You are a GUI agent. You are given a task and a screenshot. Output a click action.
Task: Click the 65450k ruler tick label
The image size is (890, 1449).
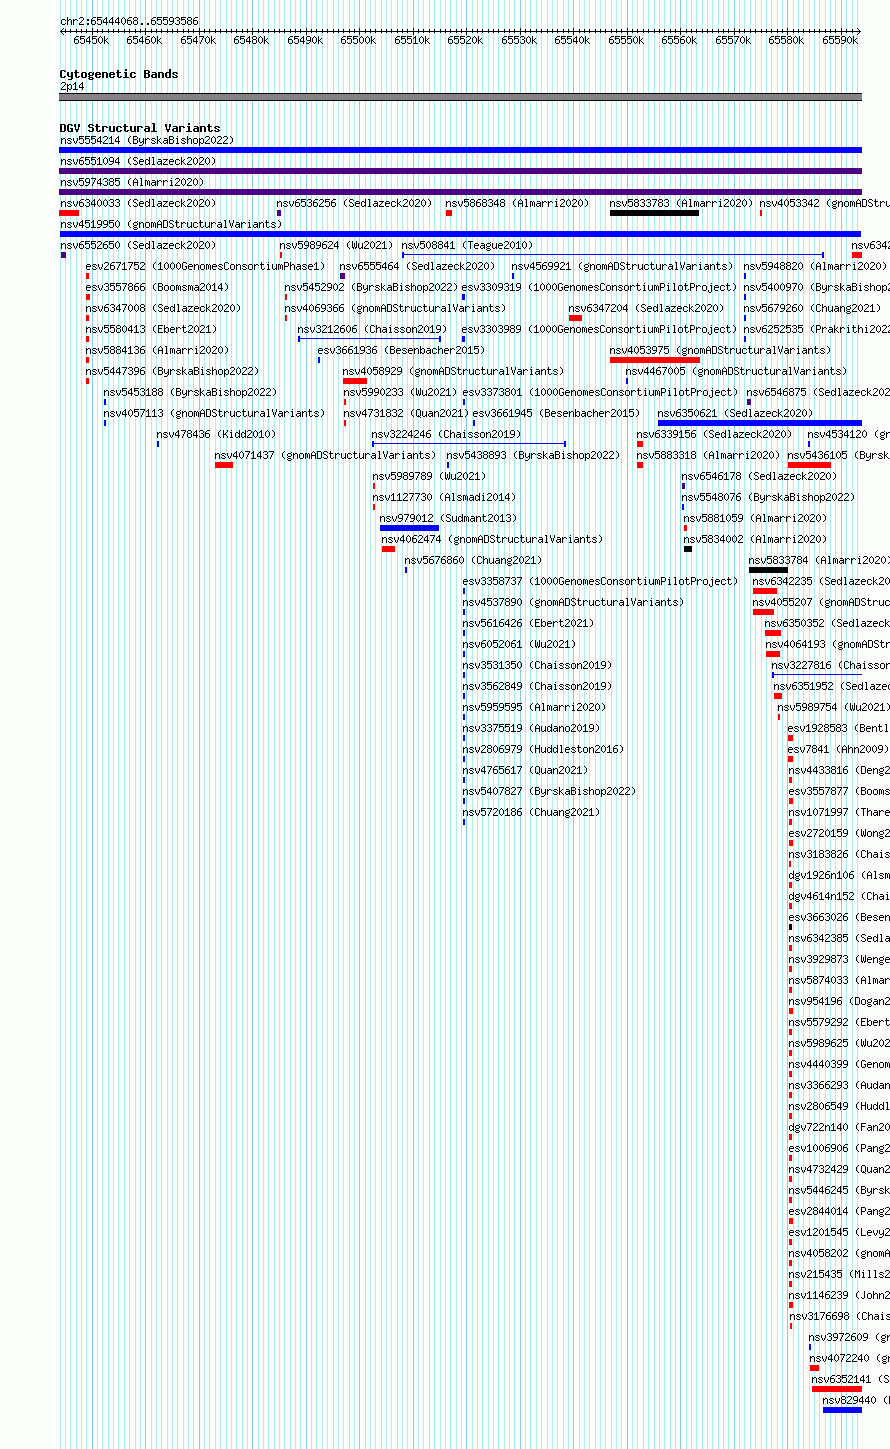tap(91, 40)
